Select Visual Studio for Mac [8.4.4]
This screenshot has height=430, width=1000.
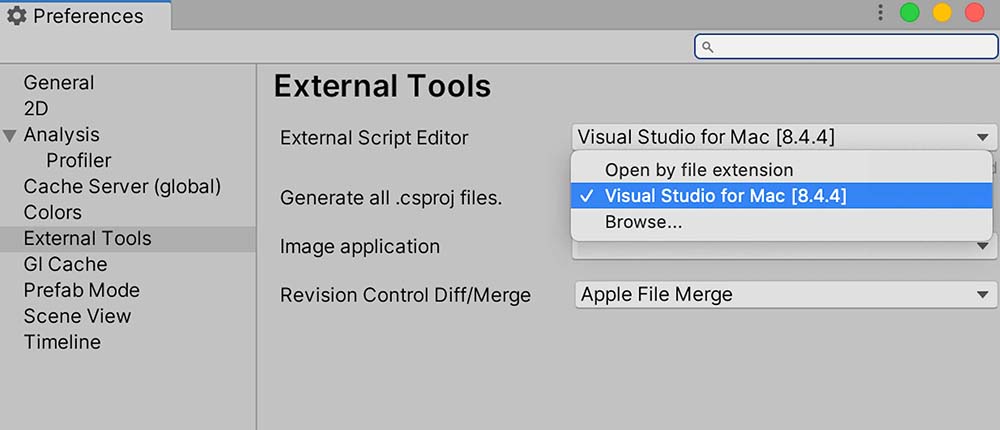click(x=725, y=196)
